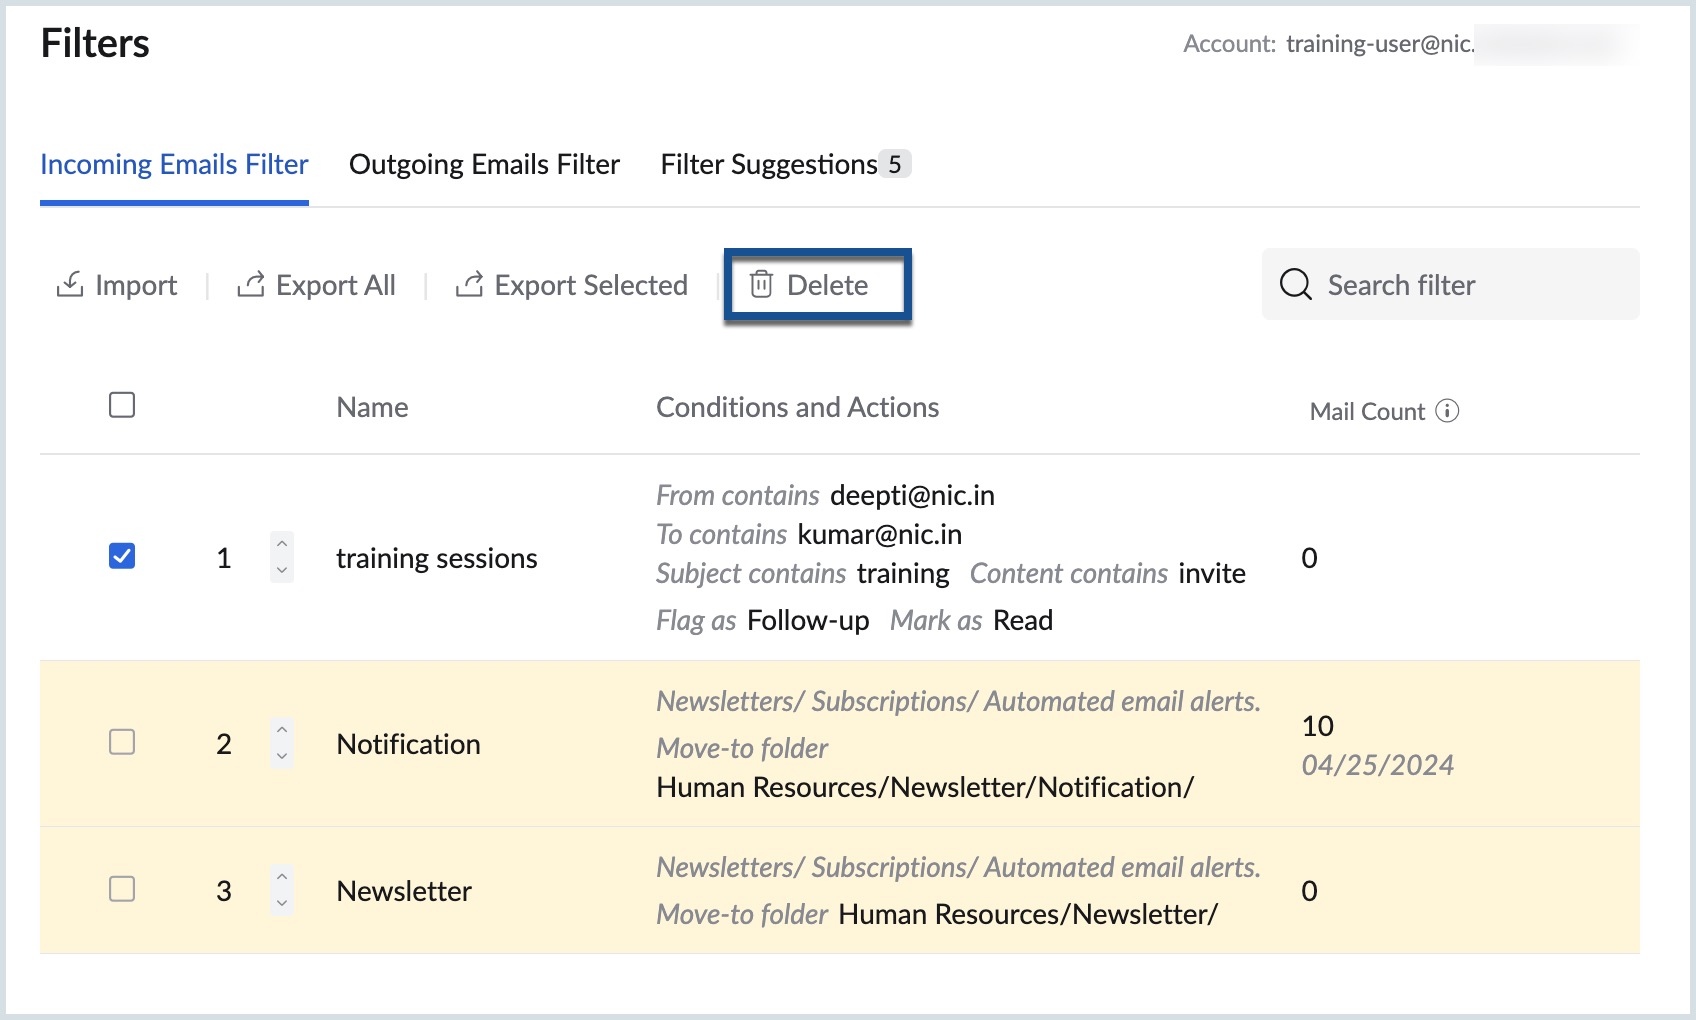
Task: Click the Export All arrow icon
Action: pyautogui.click(x=250, y=285)
